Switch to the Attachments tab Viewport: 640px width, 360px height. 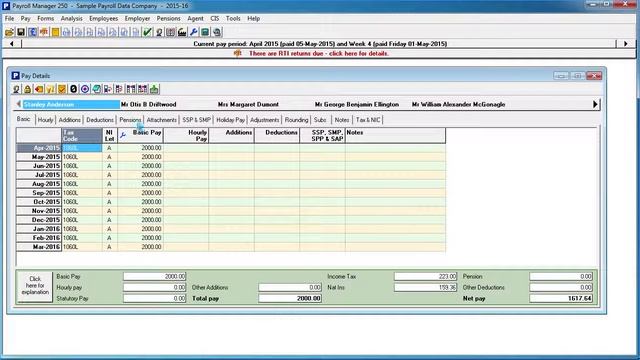(x=162, y=120)
